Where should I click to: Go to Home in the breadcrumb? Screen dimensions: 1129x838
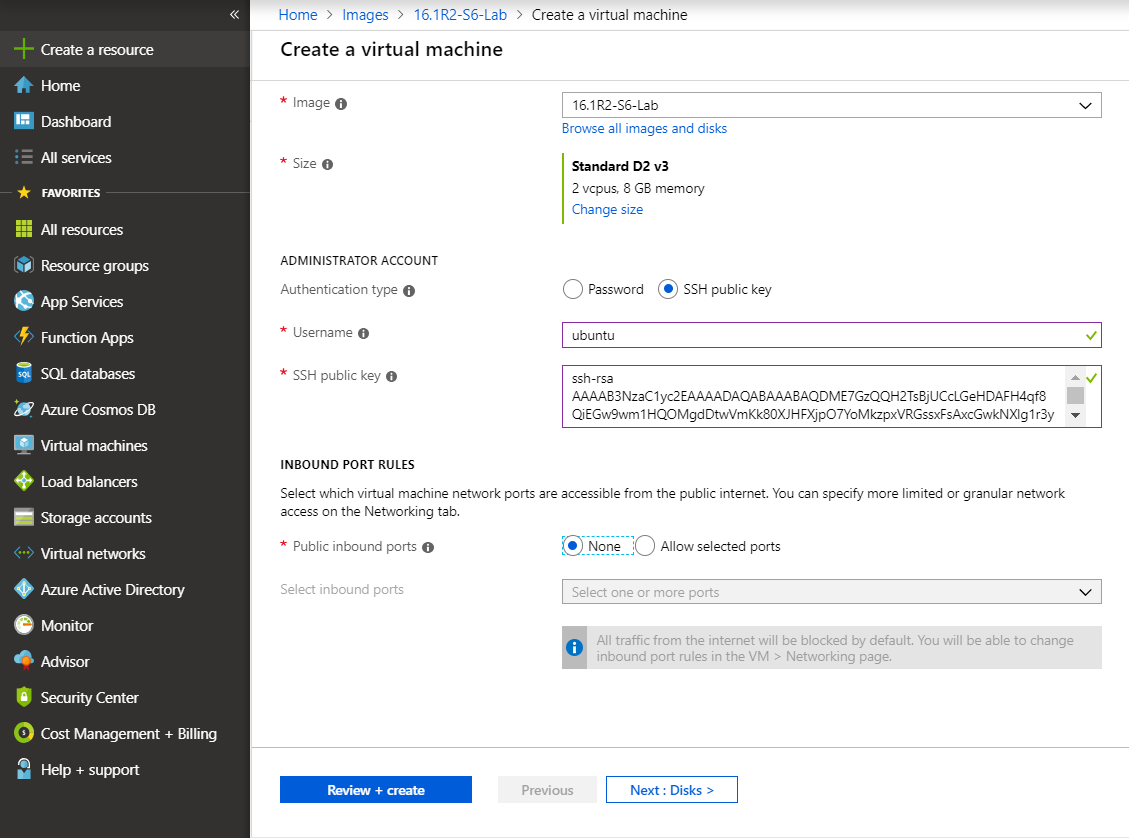point(298,14)
